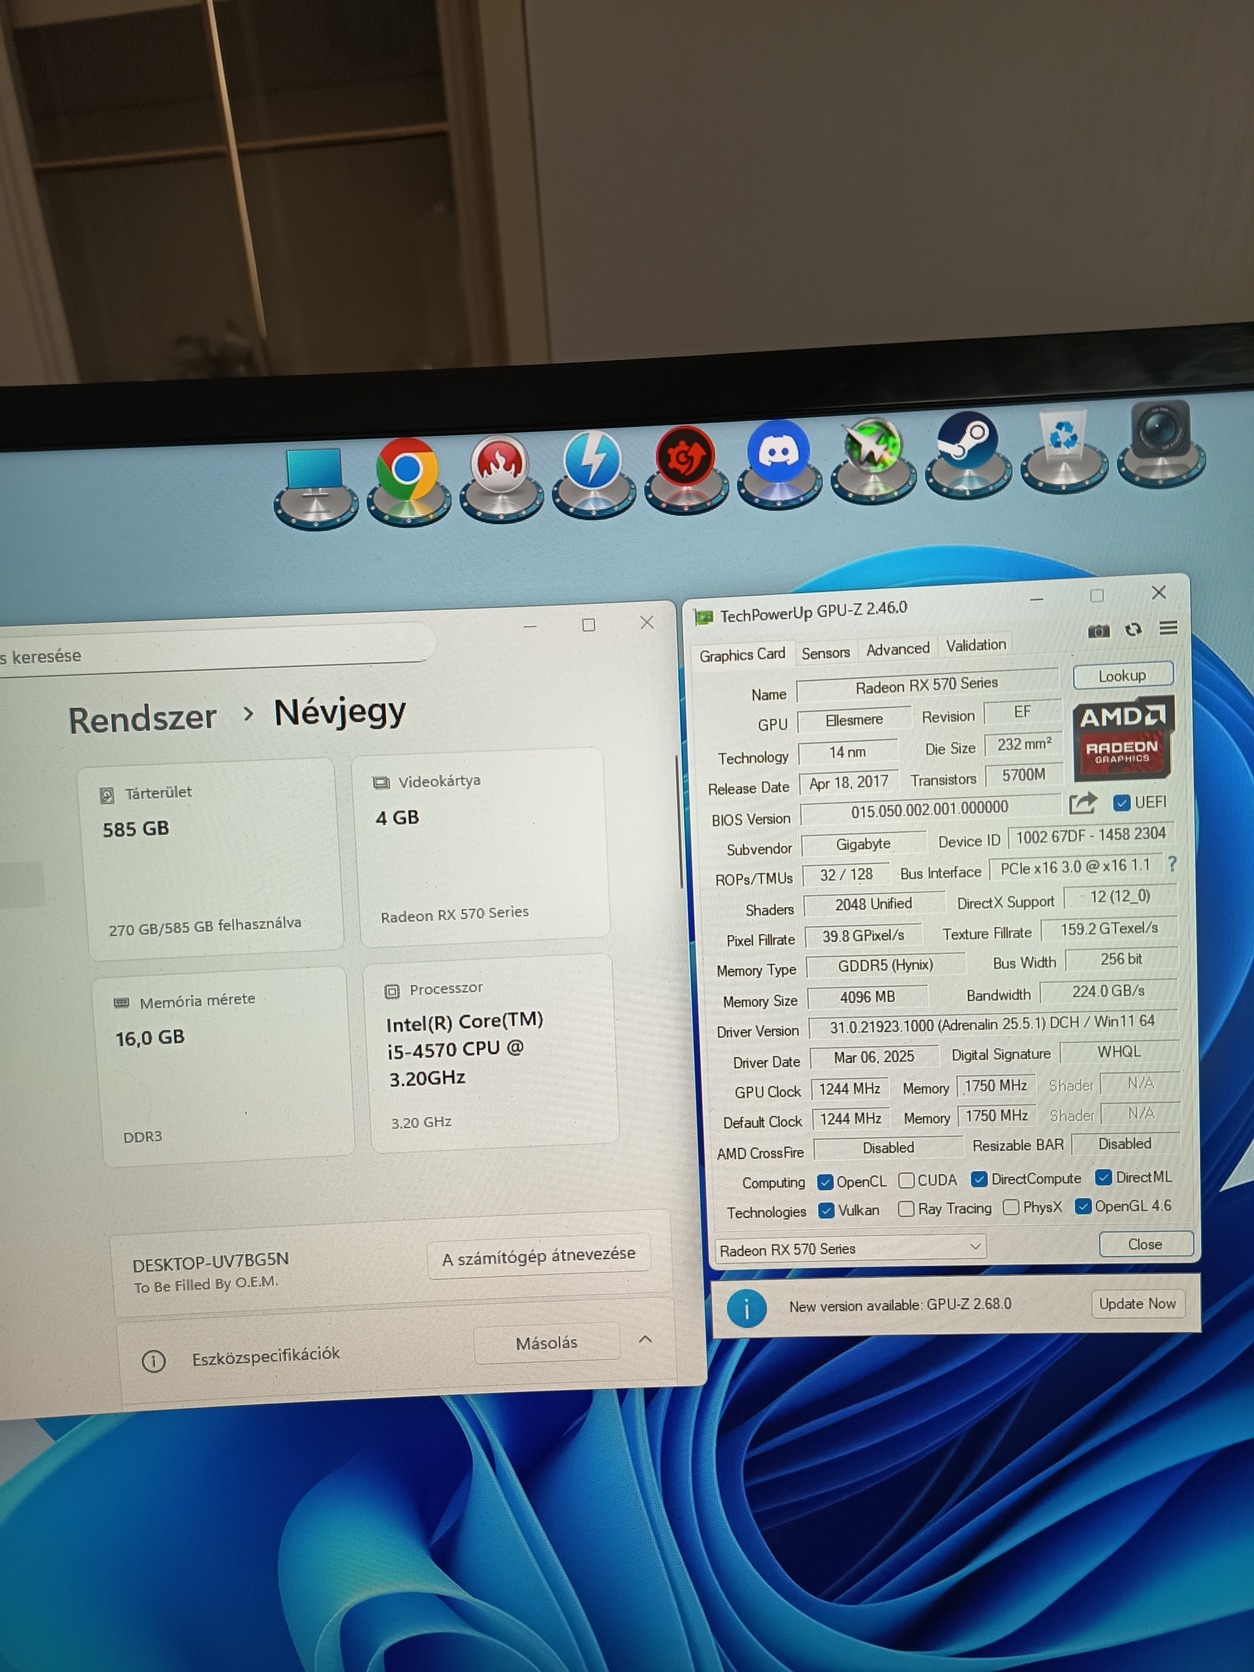Click Update Now button
Screen dimensions: 1254x1672
pyautogui.click(x=1137, y=1304)
